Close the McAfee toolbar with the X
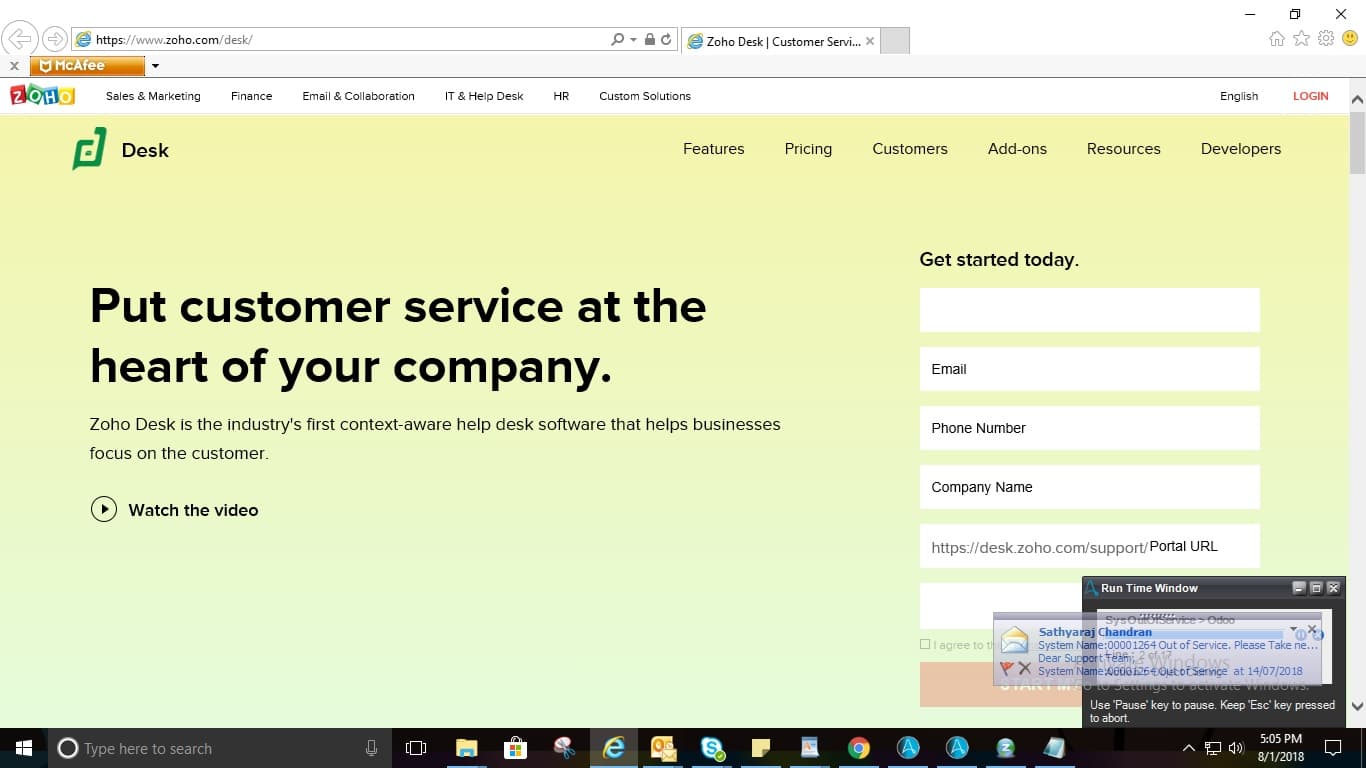 [14, 66]
